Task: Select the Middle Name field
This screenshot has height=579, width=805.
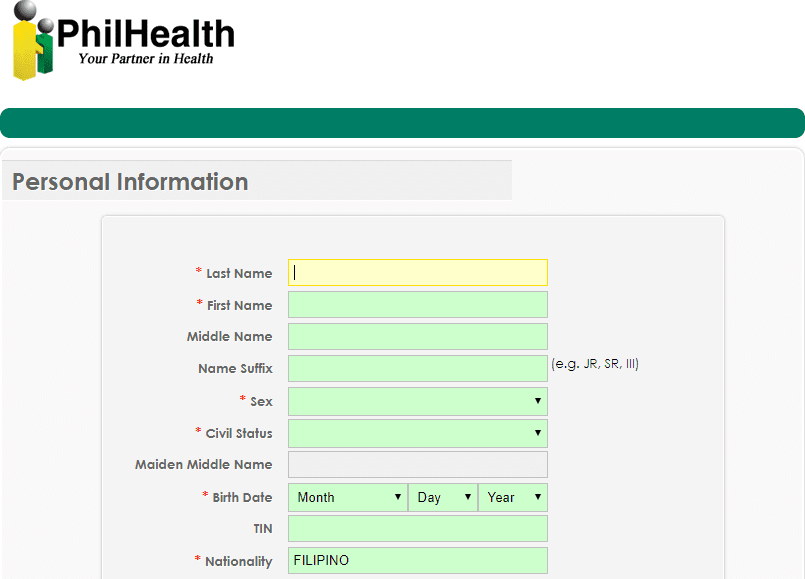Action: coord(417,336)
